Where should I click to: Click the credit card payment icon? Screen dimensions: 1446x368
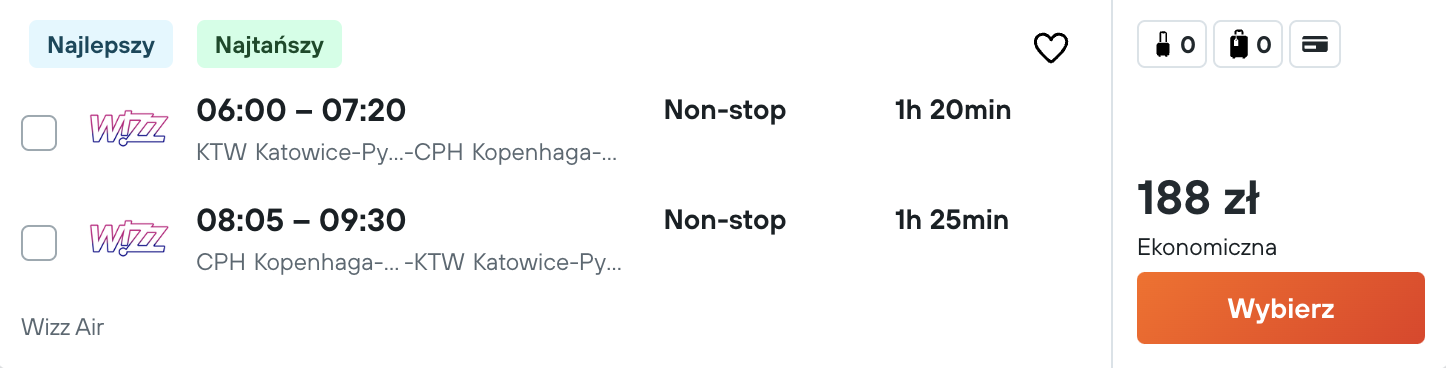pyautogui.click(x=1315, y=45)
